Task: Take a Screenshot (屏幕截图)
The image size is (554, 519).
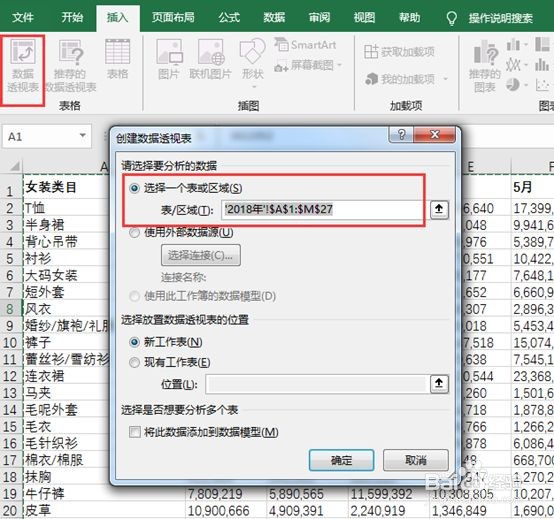Action: coord(304,65)
